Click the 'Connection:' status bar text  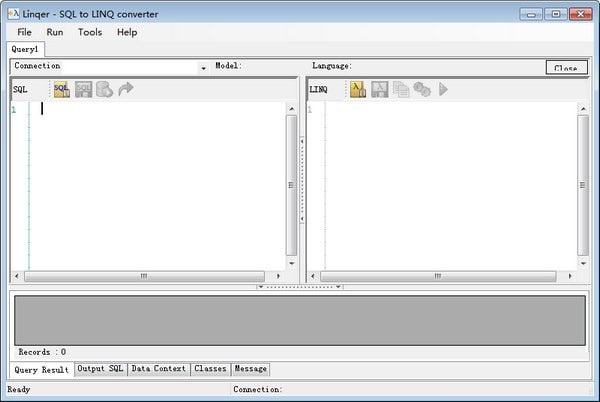(x=258, y=390)
